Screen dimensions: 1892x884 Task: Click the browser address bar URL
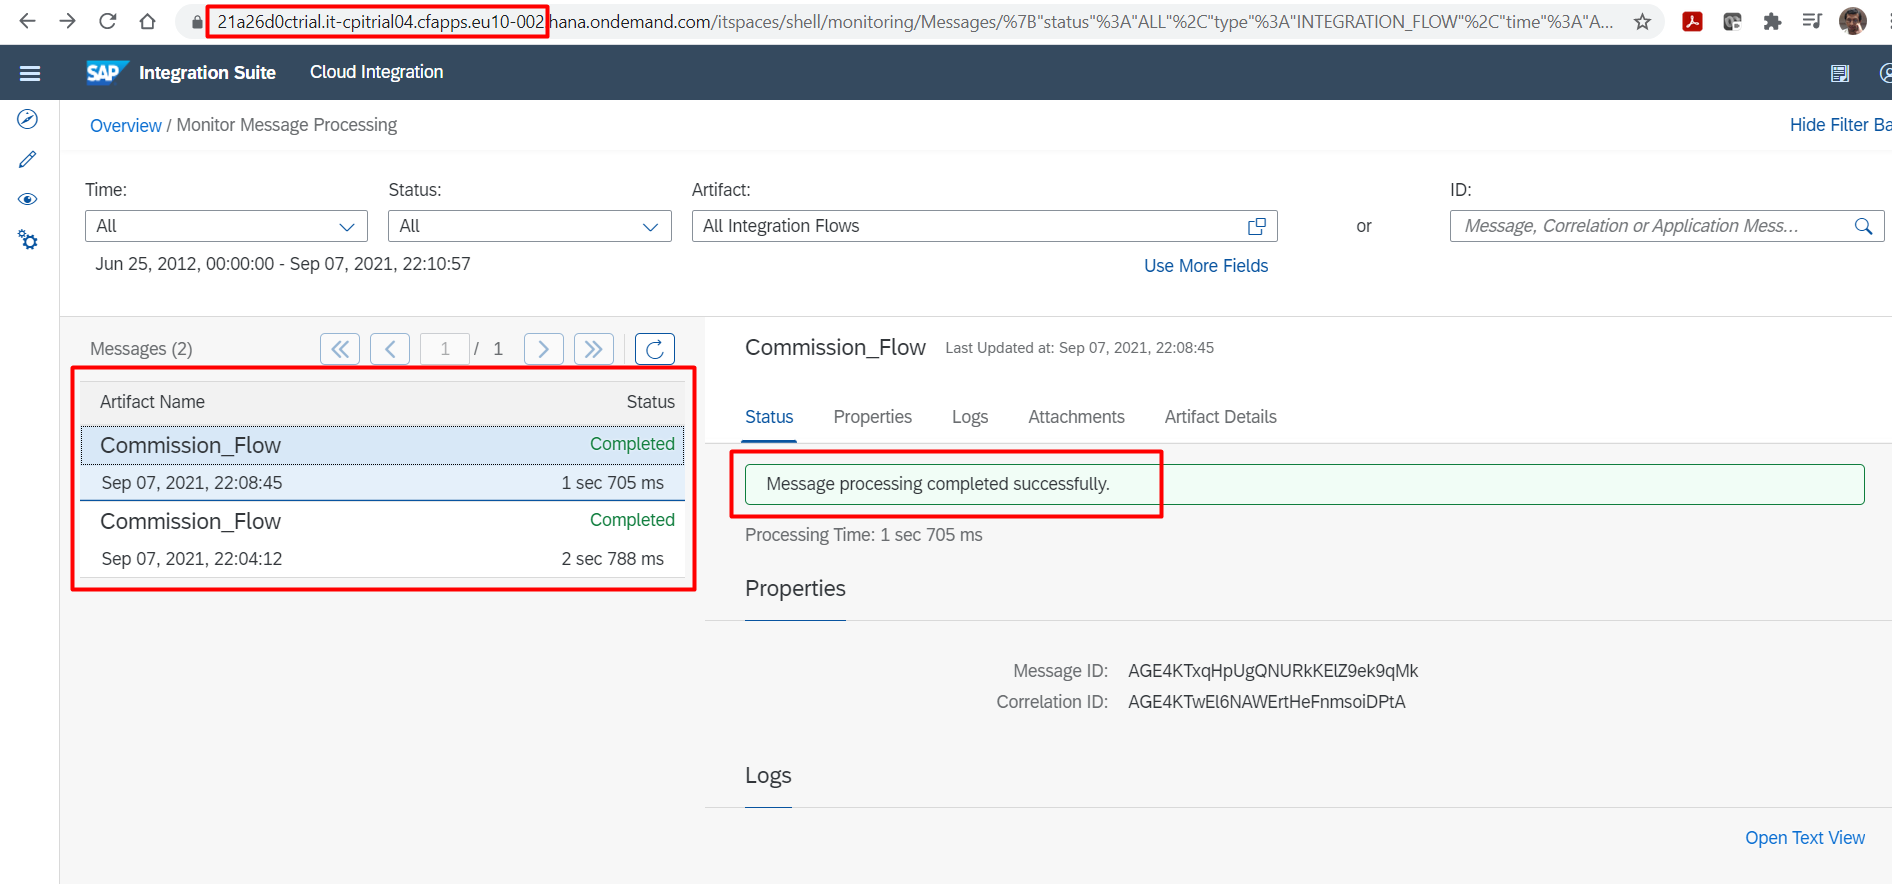click(x=915, y=21)
